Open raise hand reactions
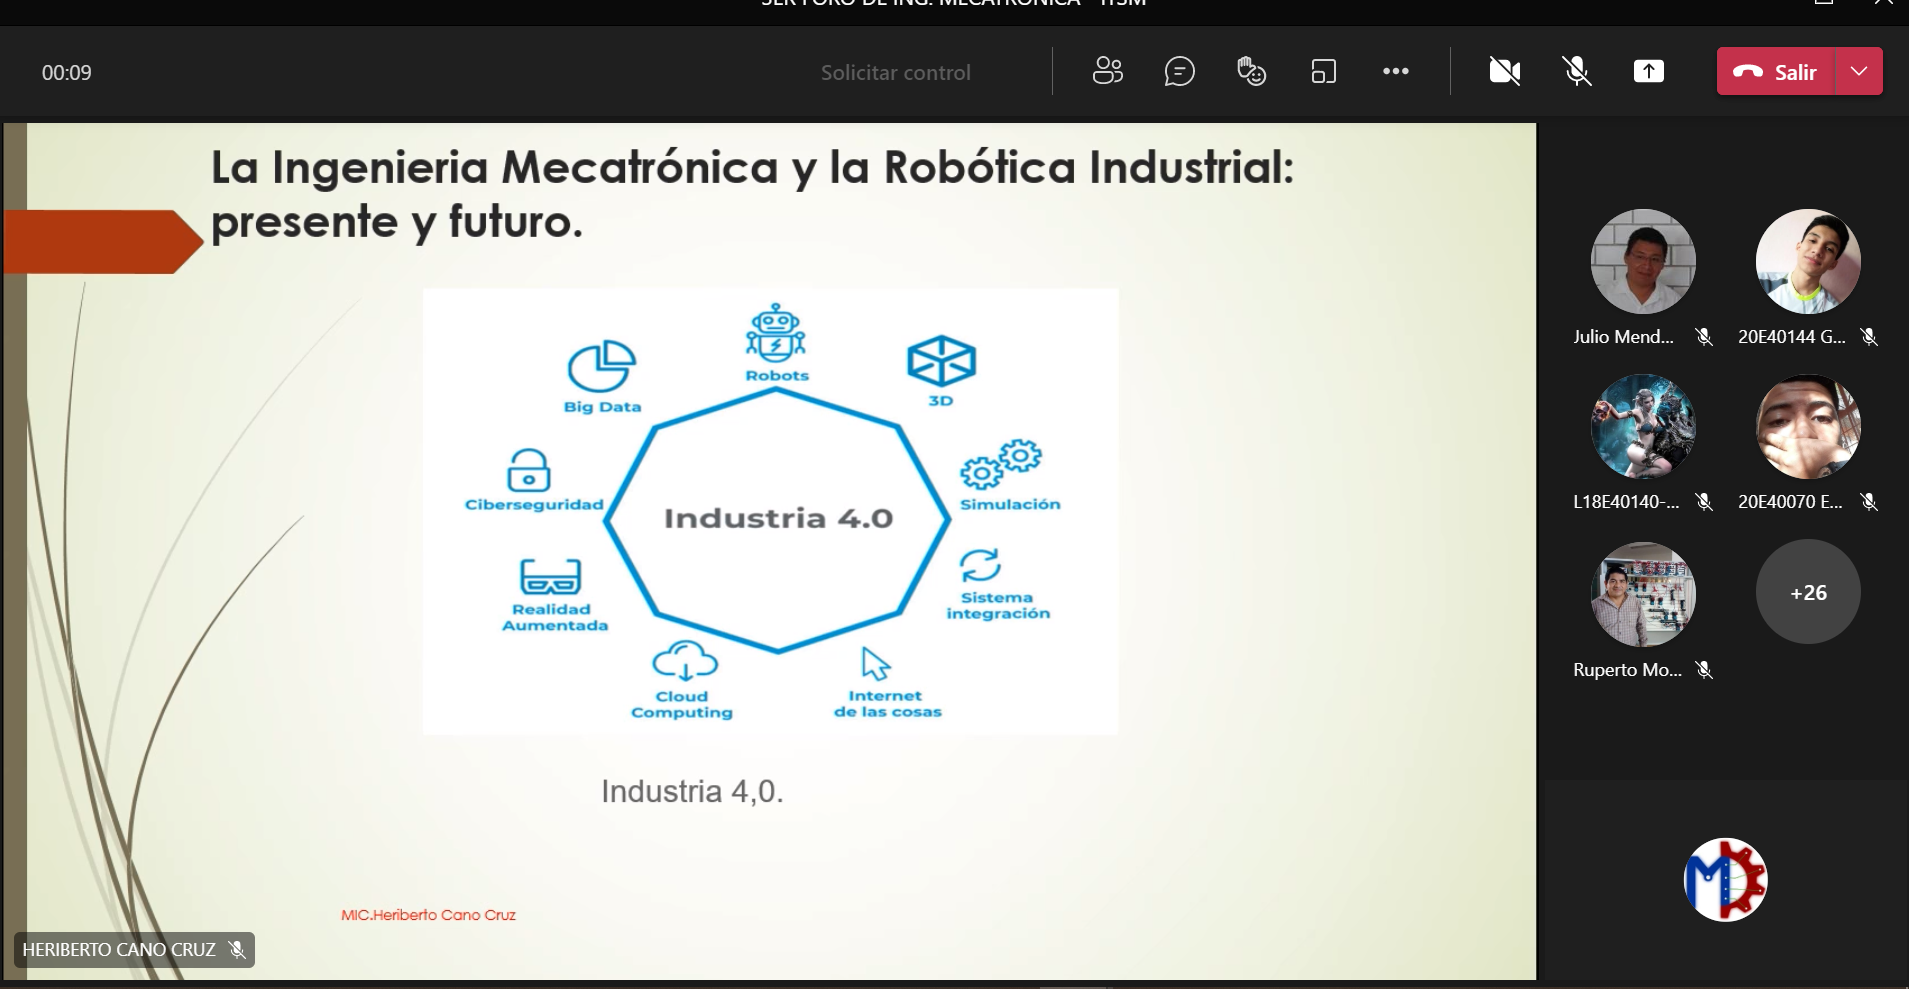Screen dimensions: 1909x989 coord(1251,71)
